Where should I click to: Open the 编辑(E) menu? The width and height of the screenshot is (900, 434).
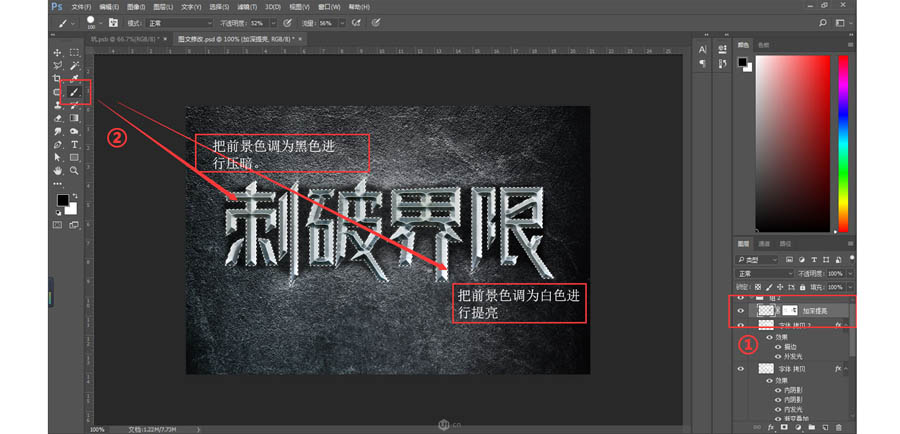coord(109,7)
